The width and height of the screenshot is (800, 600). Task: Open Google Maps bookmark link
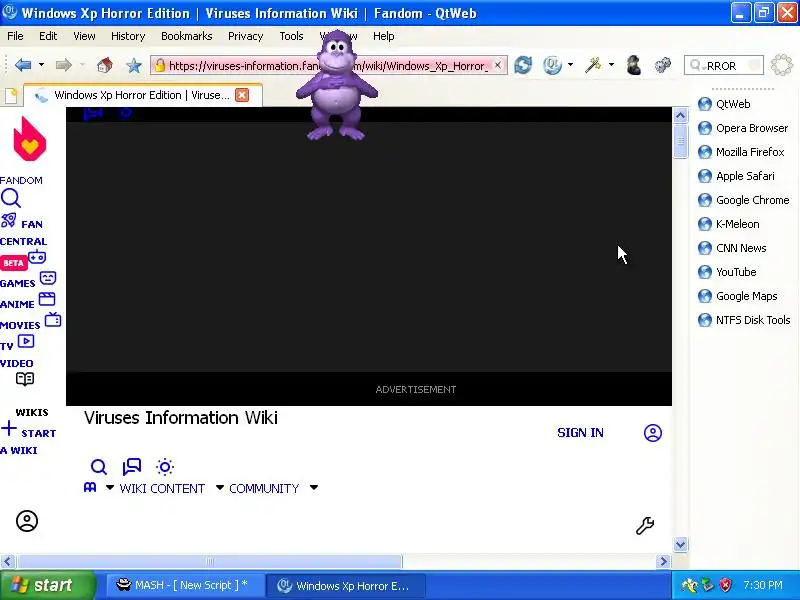tap(738, 296)
